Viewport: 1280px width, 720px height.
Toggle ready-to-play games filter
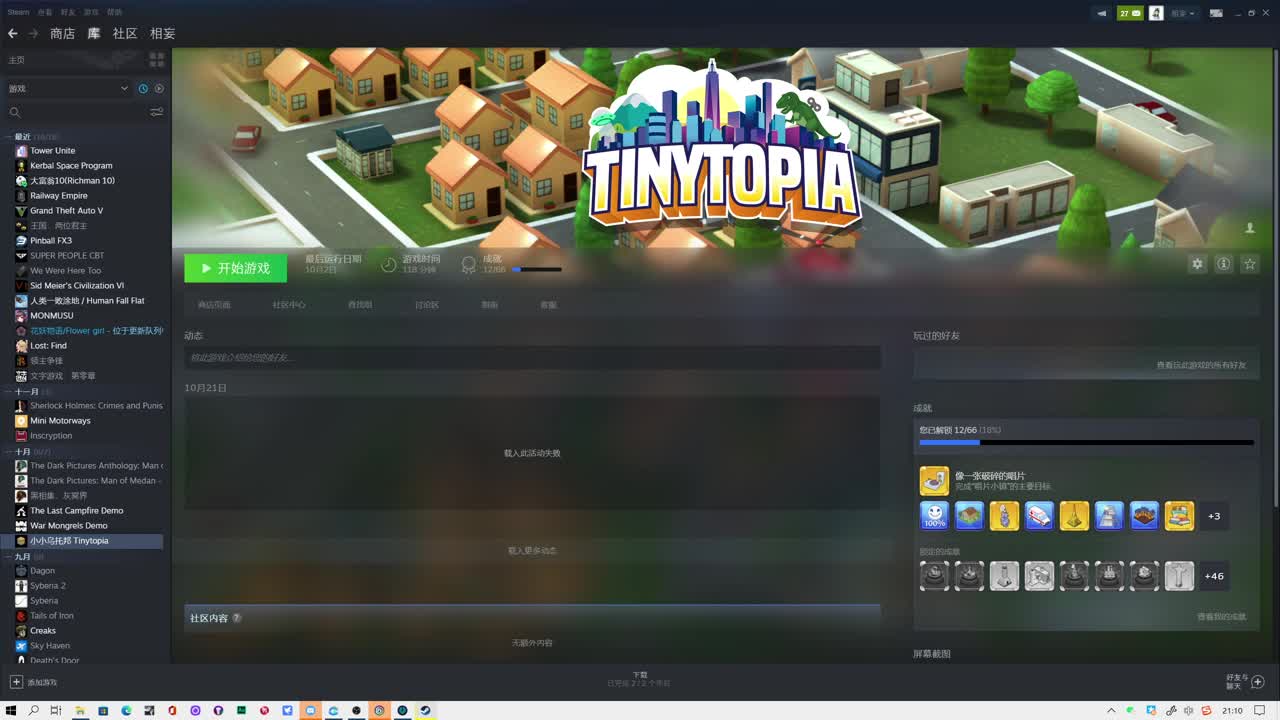coord(159,88)
